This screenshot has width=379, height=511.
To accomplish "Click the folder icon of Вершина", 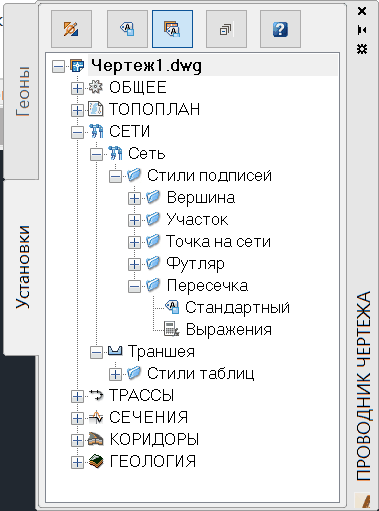I will (x=153, y=197).
